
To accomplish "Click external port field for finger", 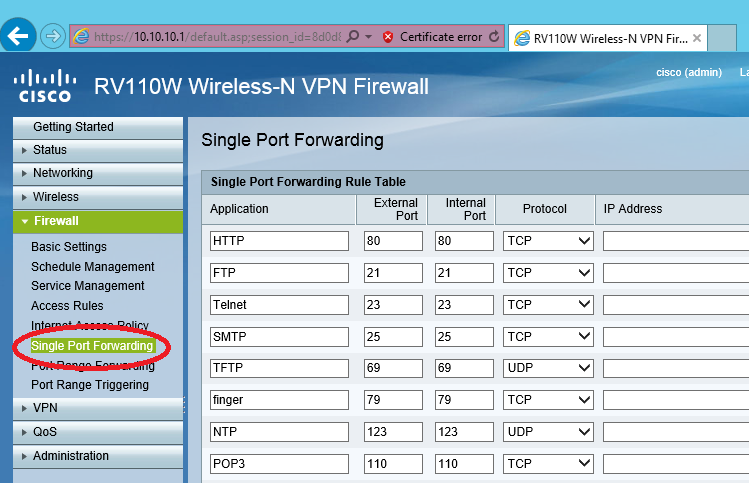I will point(393,400).
